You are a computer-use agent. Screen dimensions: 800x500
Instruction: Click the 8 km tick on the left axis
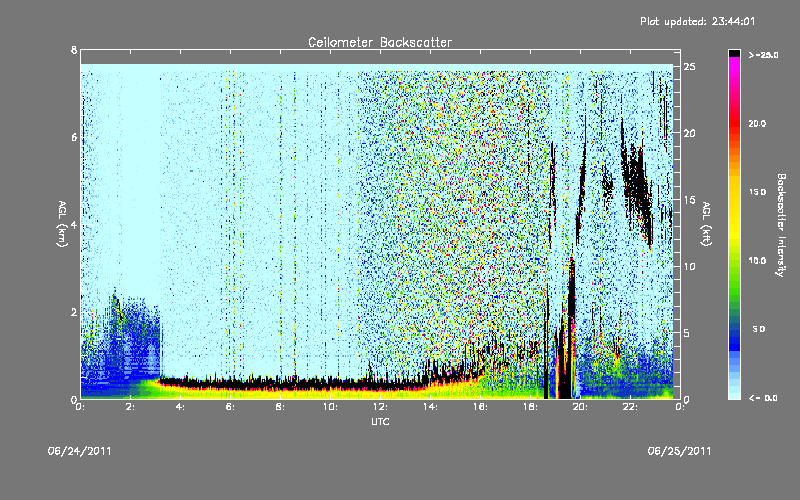(74, 50)
